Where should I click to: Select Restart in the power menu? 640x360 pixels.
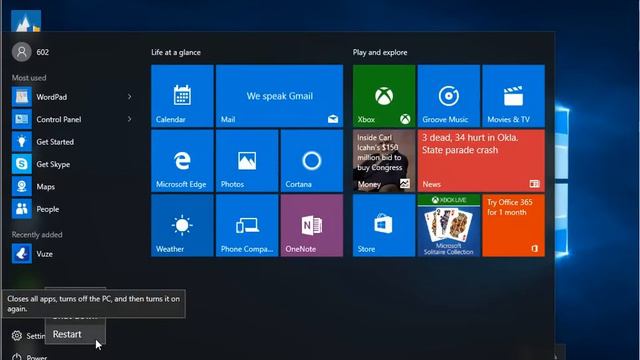(x=75, y=334)
